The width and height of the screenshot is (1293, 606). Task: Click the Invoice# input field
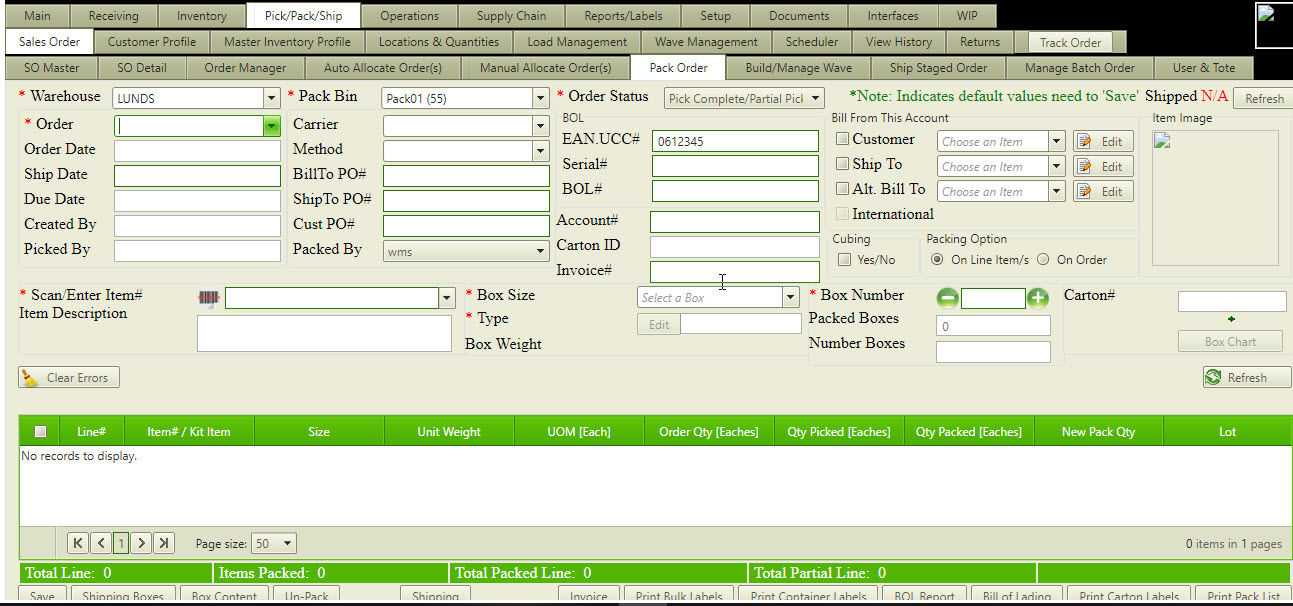(734, 271)
